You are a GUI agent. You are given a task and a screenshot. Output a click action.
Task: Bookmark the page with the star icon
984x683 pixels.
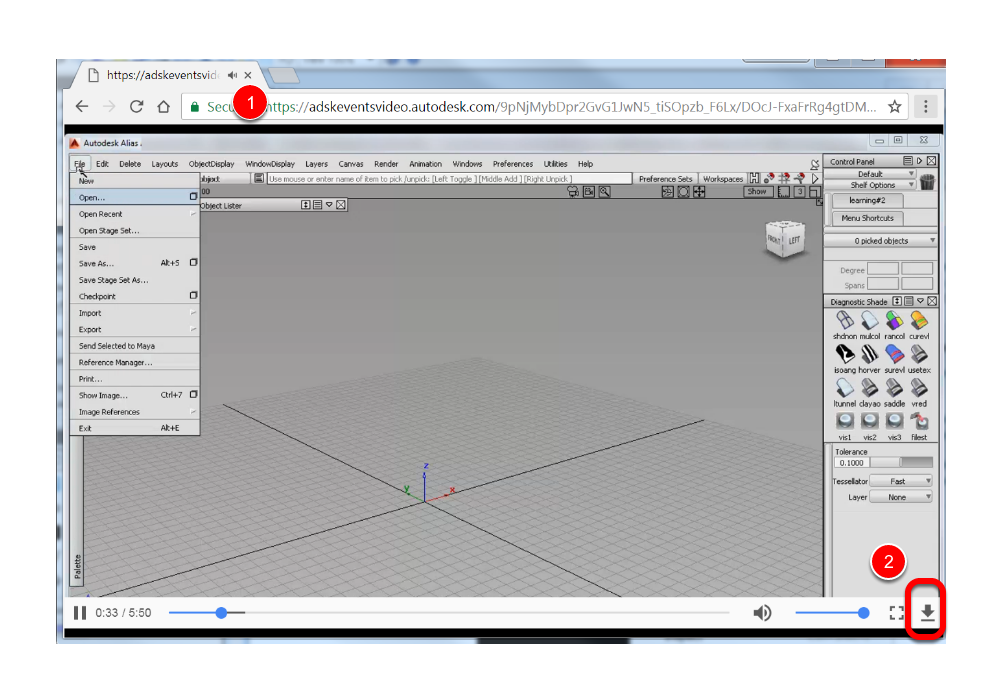point(895,107)
